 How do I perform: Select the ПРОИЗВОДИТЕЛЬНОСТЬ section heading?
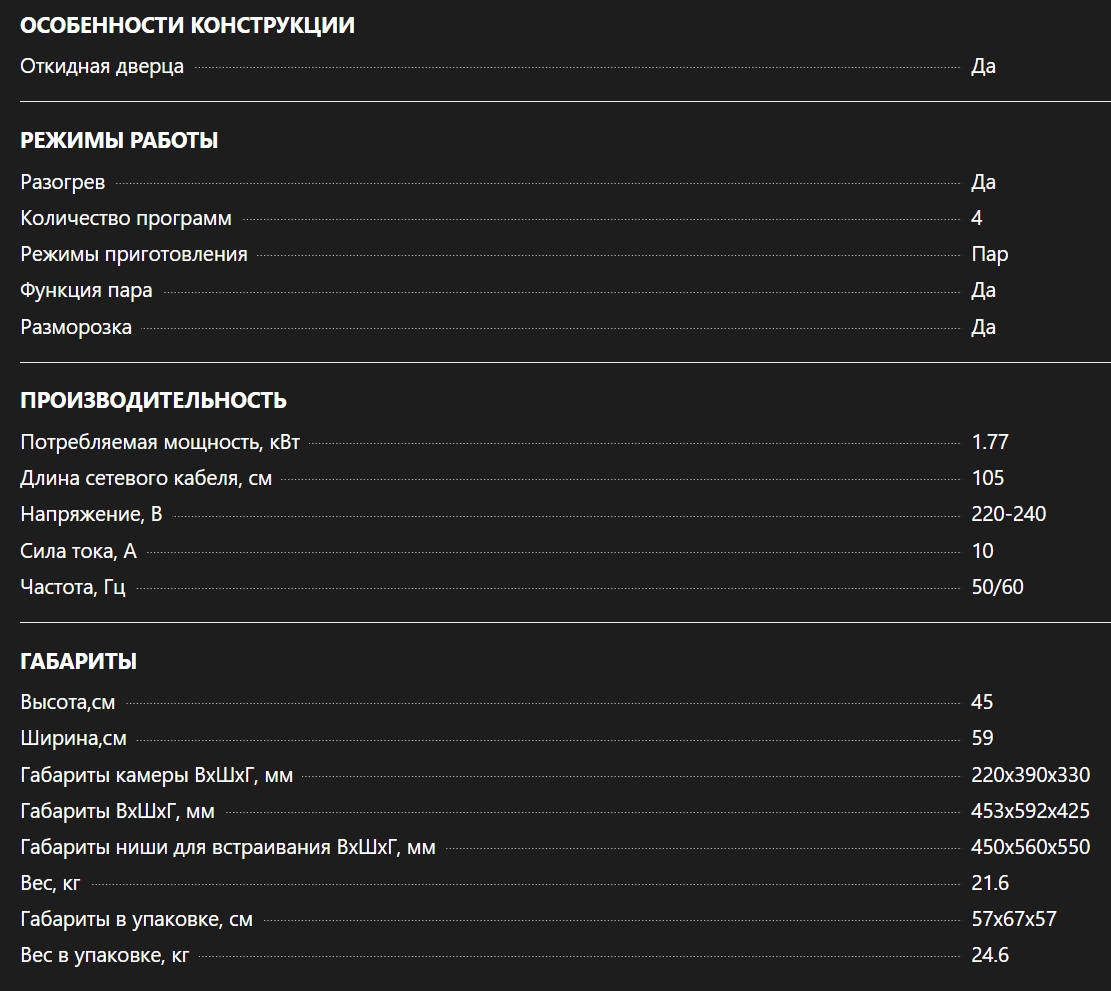coord(153,401)
